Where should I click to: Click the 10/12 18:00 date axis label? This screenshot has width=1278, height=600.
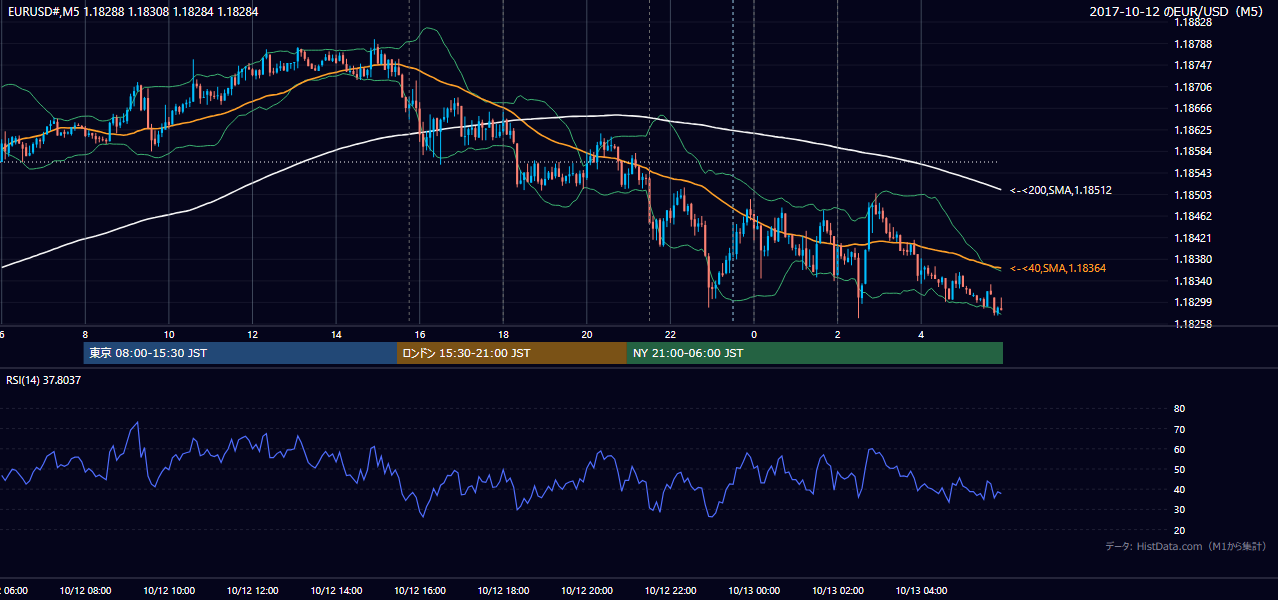point(503,590)
